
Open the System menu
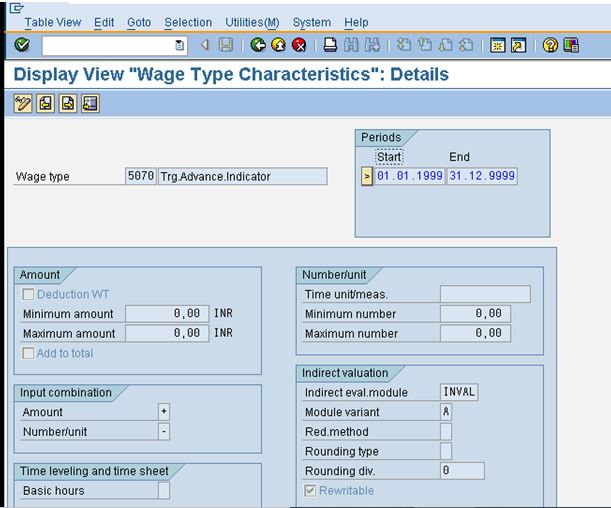tap(312, 23)
